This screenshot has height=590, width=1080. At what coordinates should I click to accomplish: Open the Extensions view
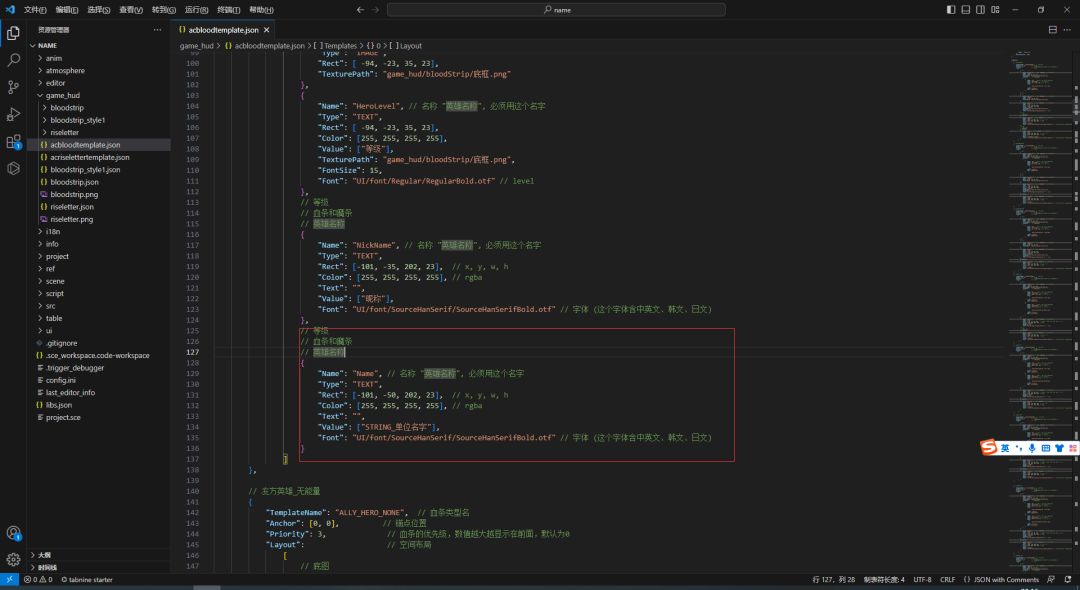pos(13,142)
